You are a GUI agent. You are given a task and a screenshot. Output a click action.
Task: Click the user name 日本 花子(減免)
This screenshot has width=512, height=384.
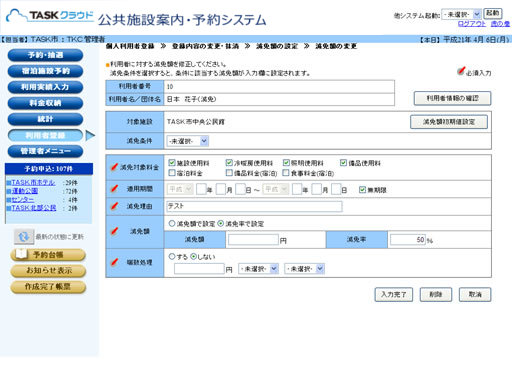(191, 99)
